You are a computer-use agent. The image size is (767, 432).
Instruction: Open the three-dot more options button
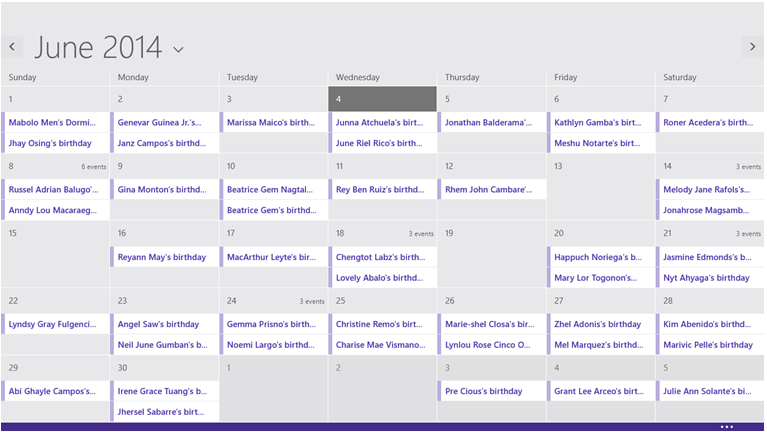(x=728, y=427)
